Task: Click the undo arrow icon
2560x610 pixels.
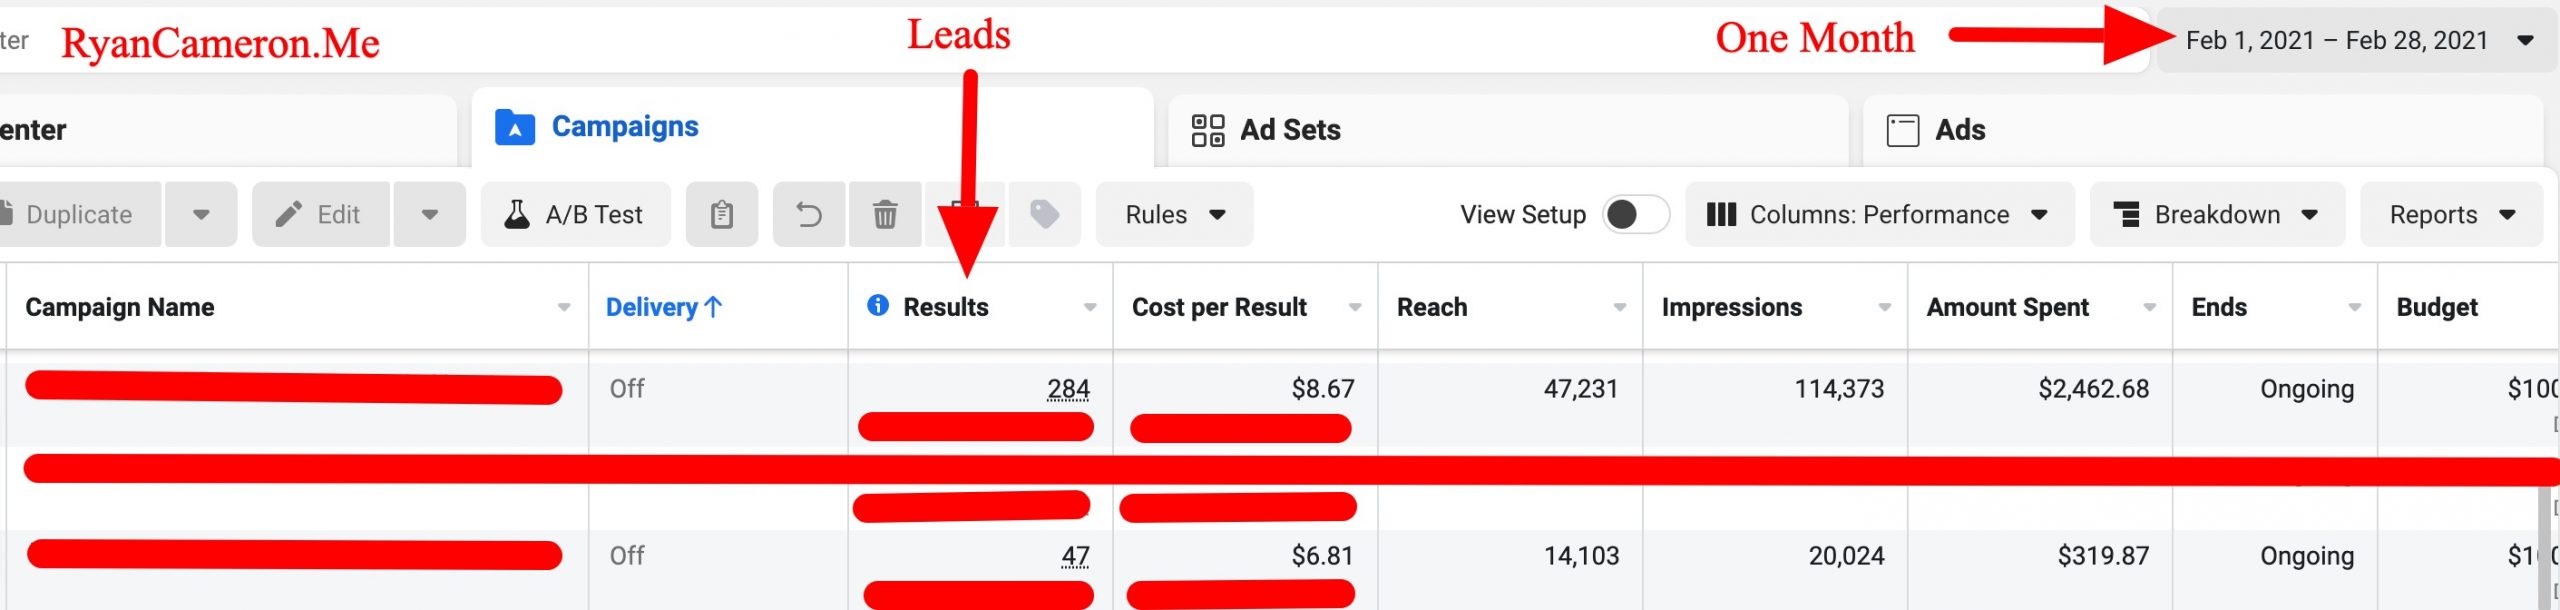Action: 809,214
